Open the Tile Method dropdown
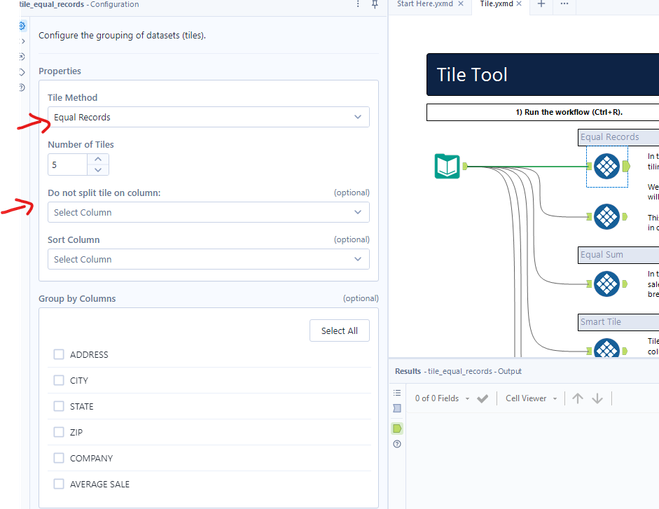 (x=208, y=117)
